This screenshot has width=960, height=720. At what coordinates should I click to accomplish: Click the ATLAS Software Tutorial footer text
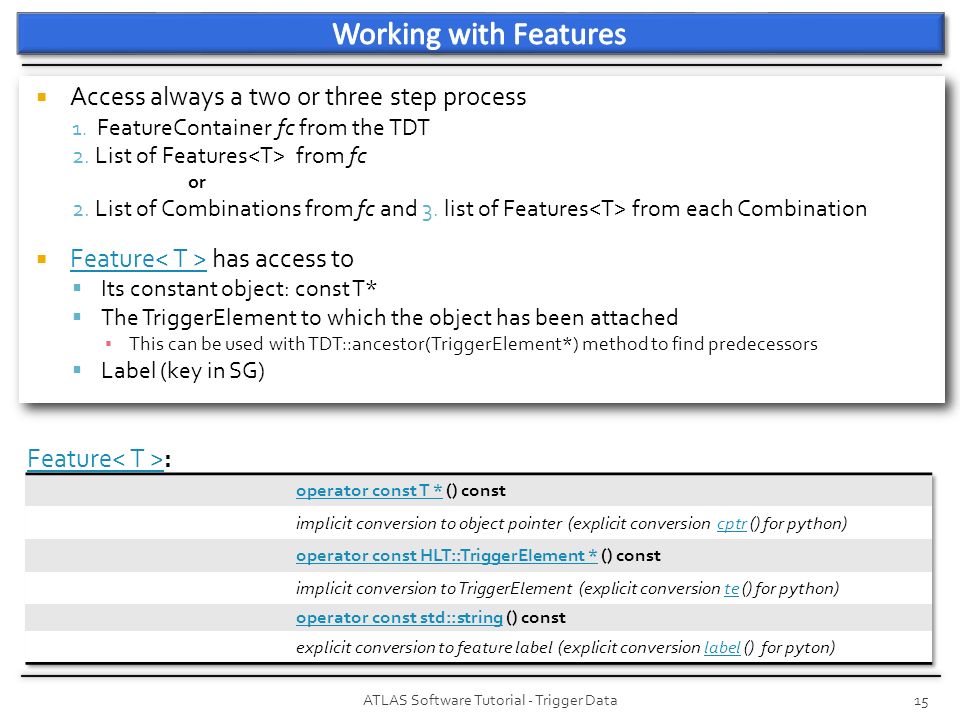coord(490,700)
